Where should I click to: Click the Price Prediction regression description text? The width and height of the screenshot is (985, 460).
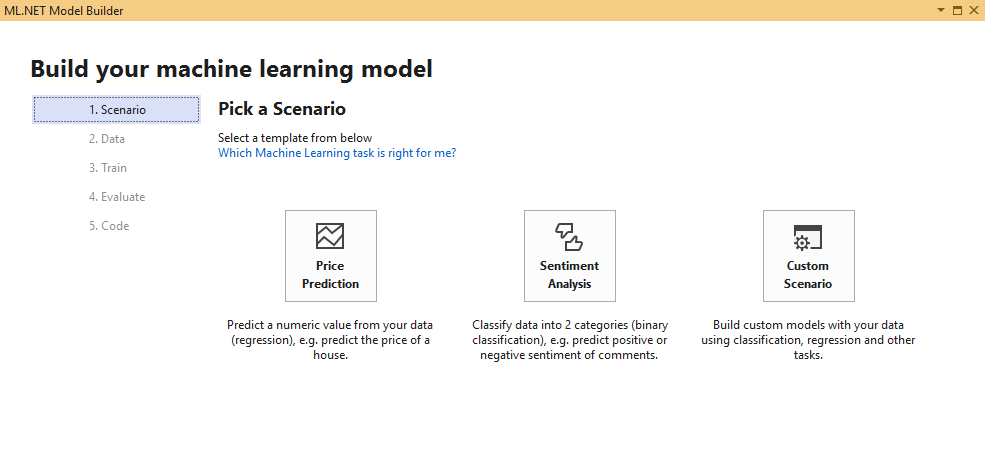[330, 340]
